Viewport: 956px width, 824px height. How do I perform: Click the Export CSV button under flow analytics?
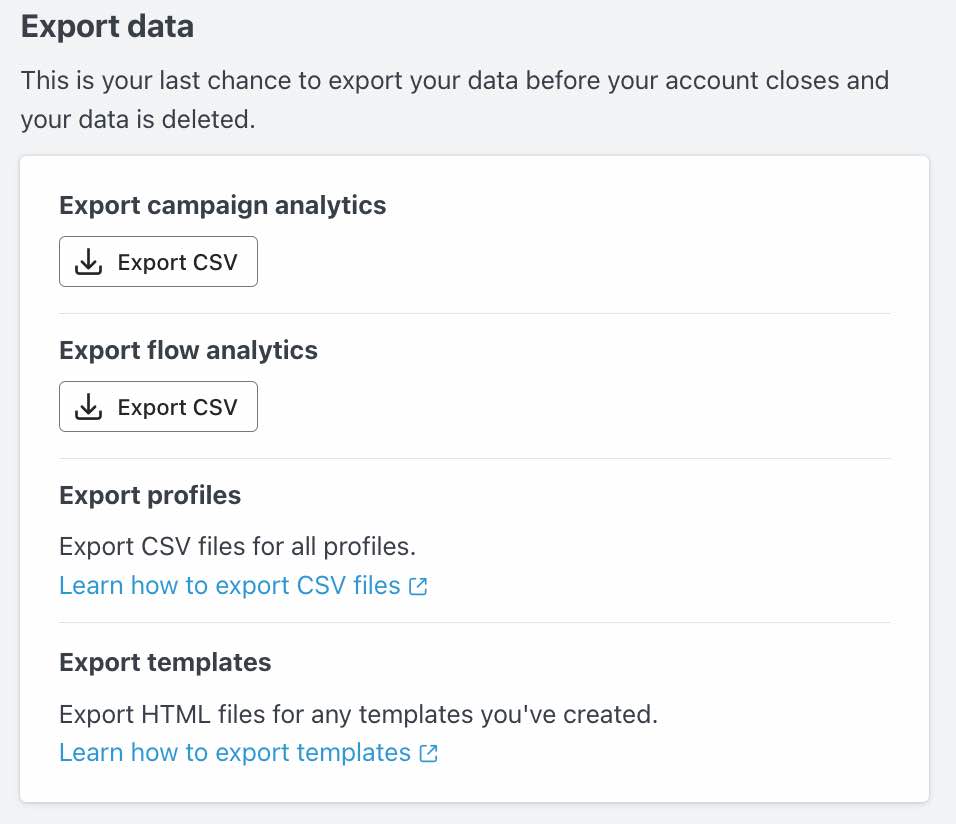click(x=158, y=406)
